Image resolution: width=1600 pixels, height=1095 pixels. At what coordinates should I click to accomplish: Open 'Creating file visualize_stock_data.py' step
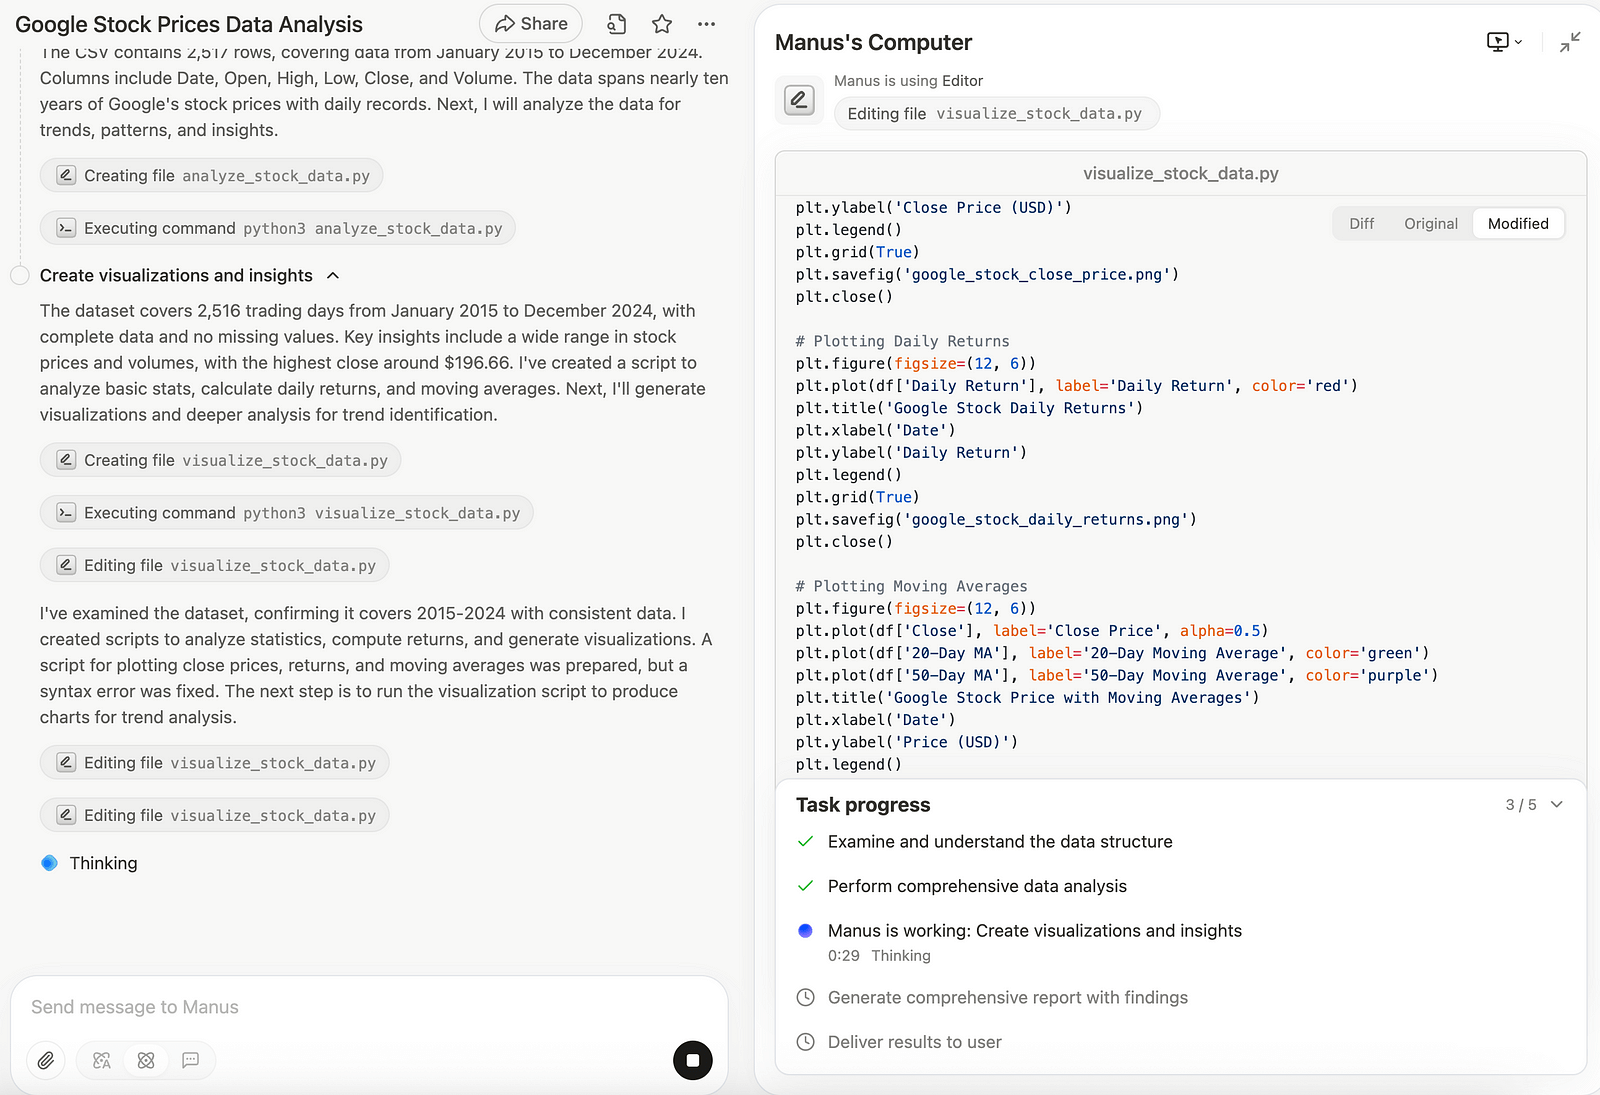pyautogui.click(x=221, y=461)
